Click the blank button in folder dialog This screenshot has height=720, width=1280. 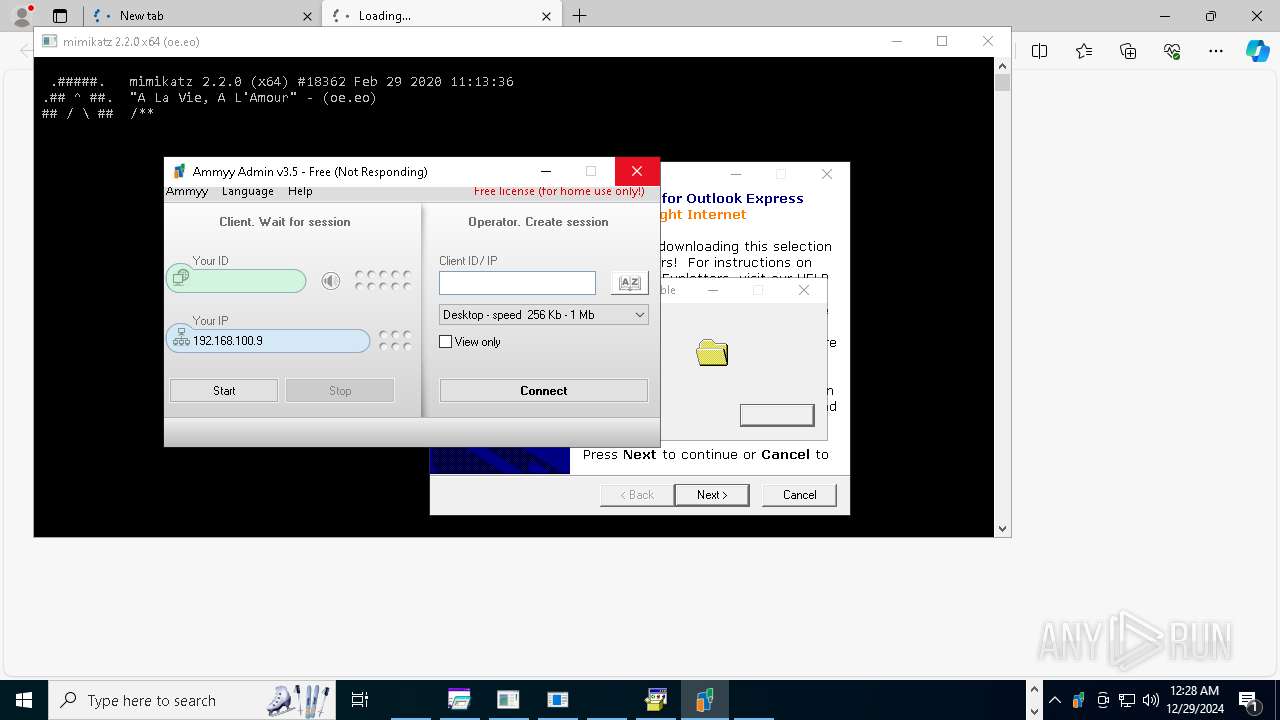click(x=777, y=415)
